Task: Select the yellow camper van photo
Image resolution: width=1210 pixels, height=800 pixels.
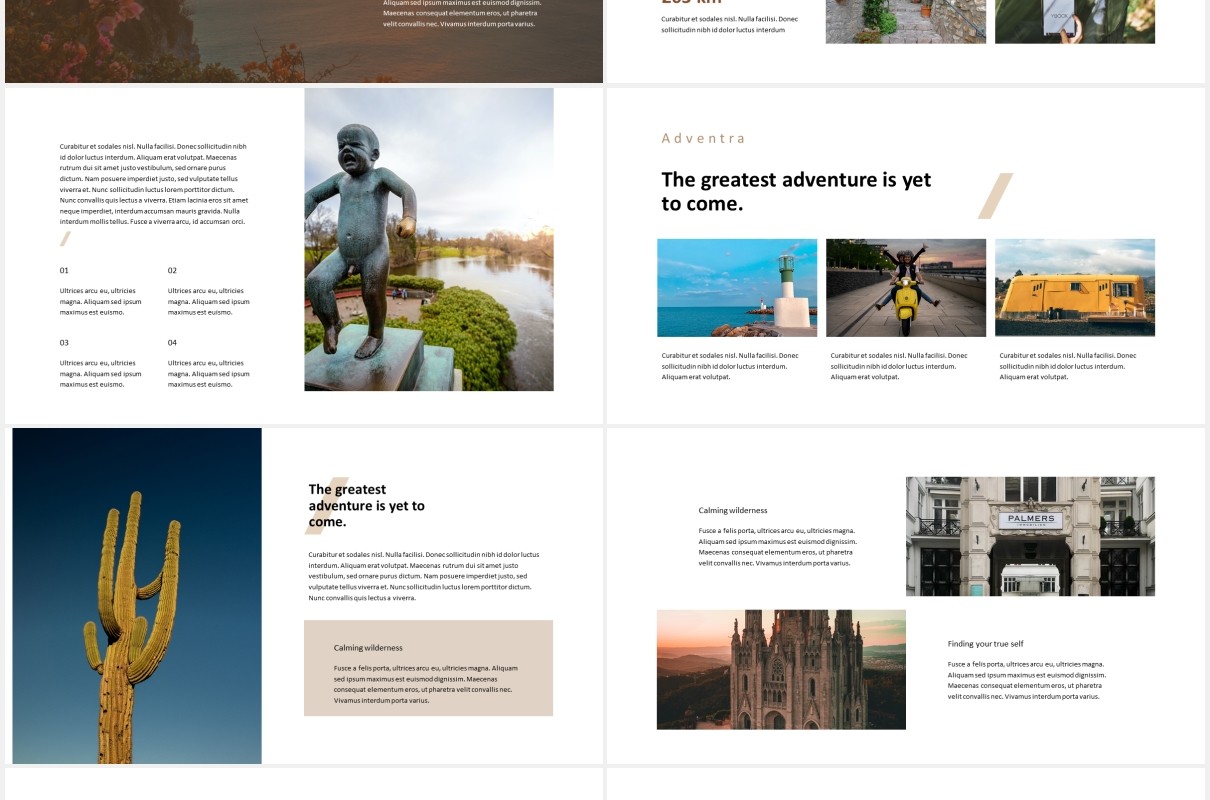Action: (x=1075, y=288)
